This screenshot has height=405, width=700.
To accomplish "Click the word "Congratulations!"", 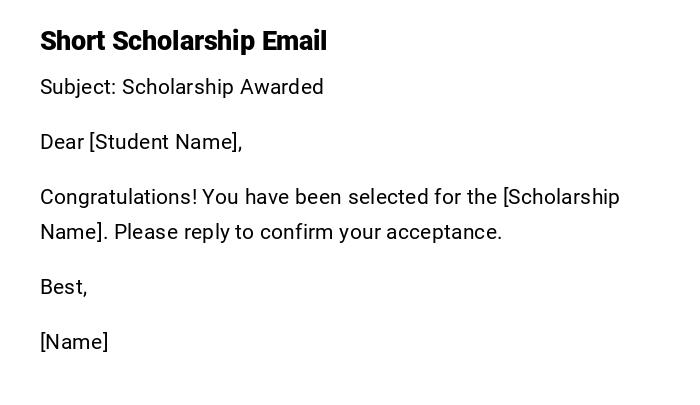I will (x=119, y=197).
